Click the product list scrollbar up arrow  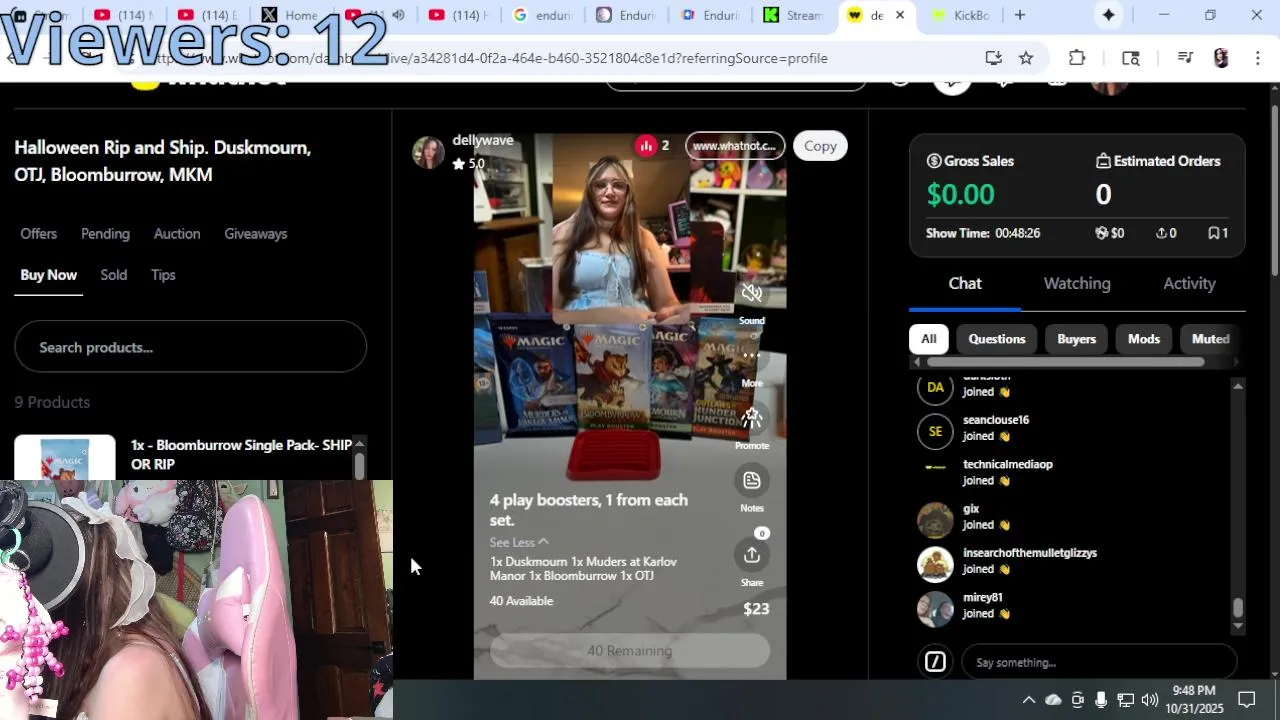359,443
